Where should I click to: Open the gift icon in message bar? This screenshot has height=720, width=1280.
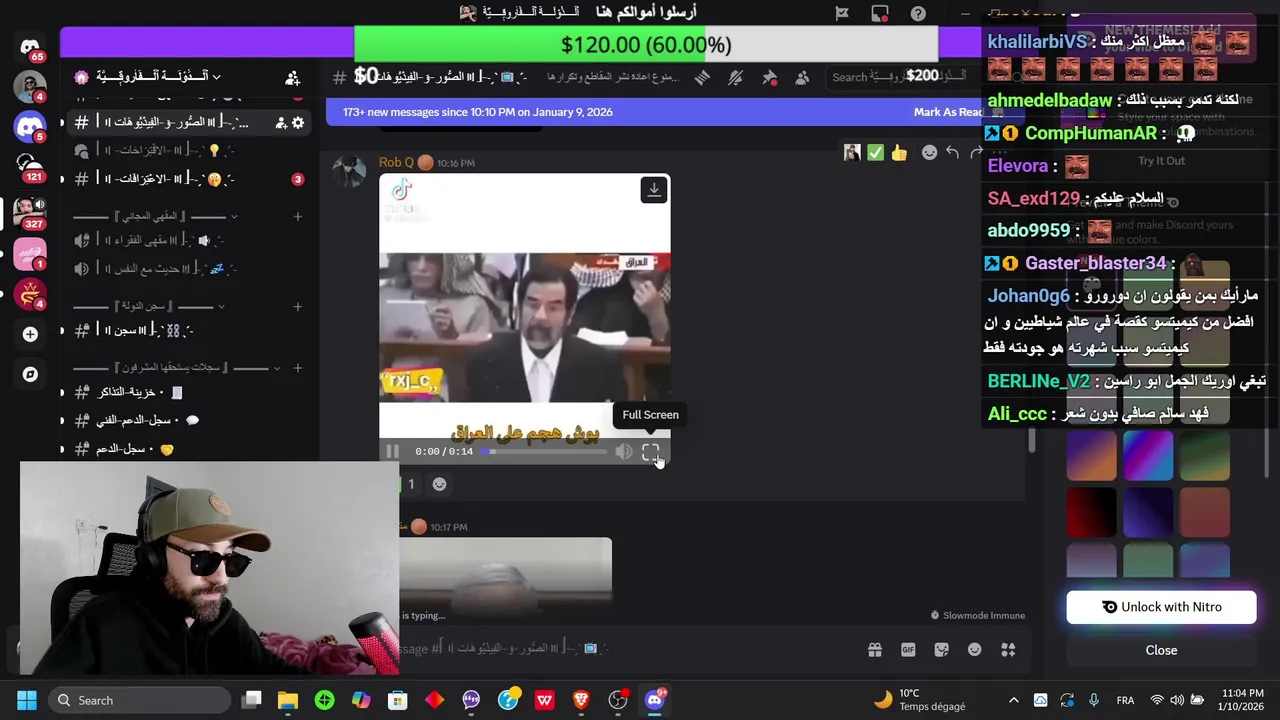(x=875, y=649)
